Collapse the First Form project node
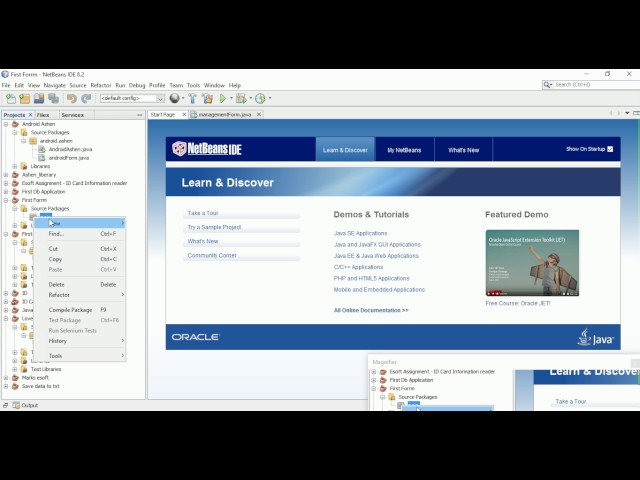640x480 pixels. [x=6, y=200]
